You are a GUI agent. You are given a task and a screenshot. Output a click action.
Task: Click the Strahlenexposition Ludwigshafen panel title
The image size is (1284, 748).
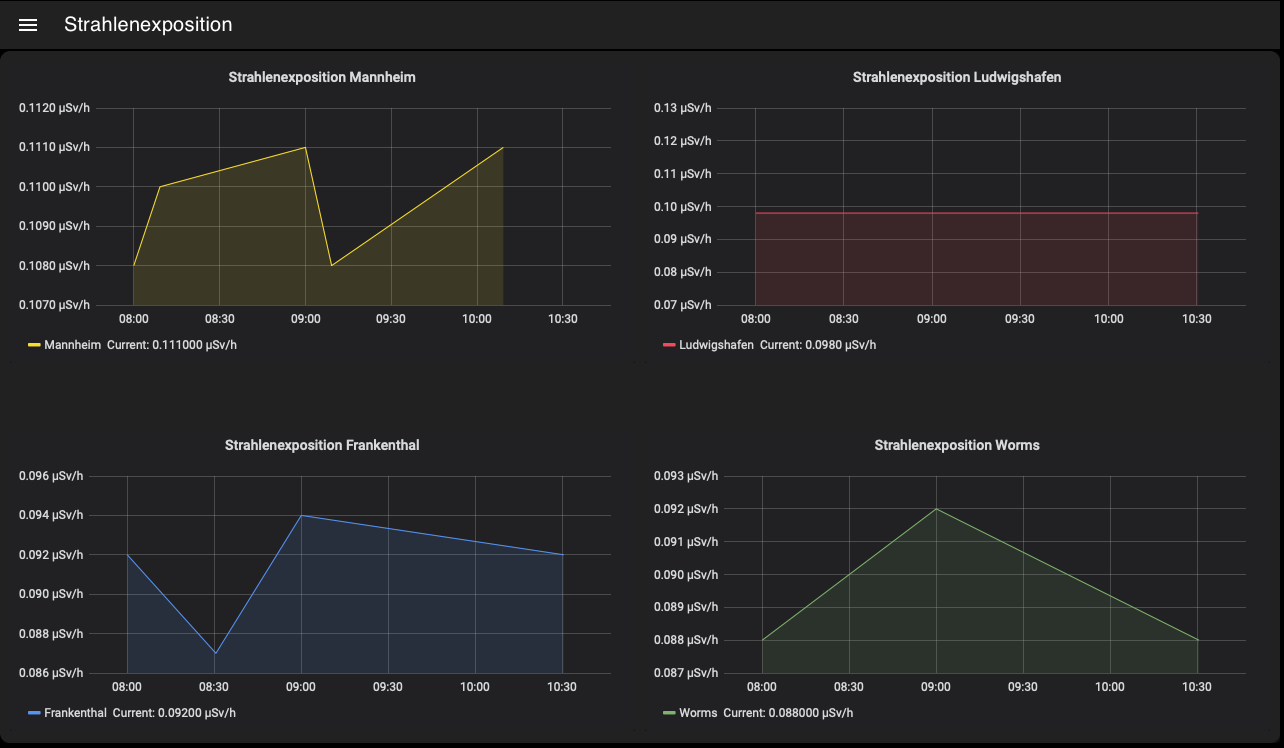tap(957, 77)
